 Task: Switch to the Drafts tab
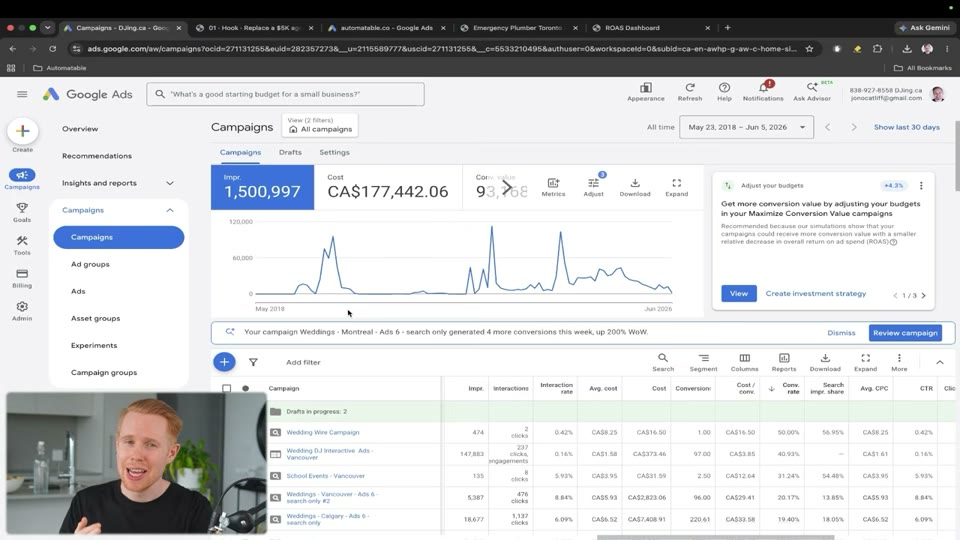click(x=290, y=152)
